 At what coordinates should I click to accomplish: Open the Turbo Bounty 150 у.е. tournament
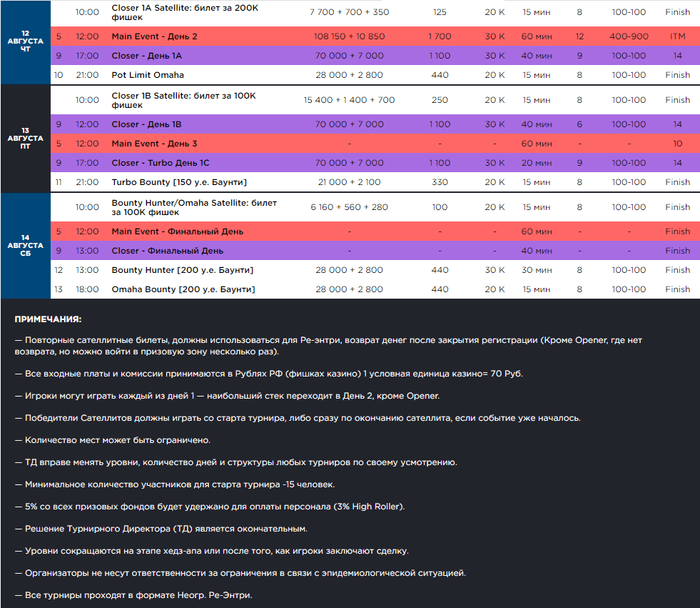coord(166,182)
